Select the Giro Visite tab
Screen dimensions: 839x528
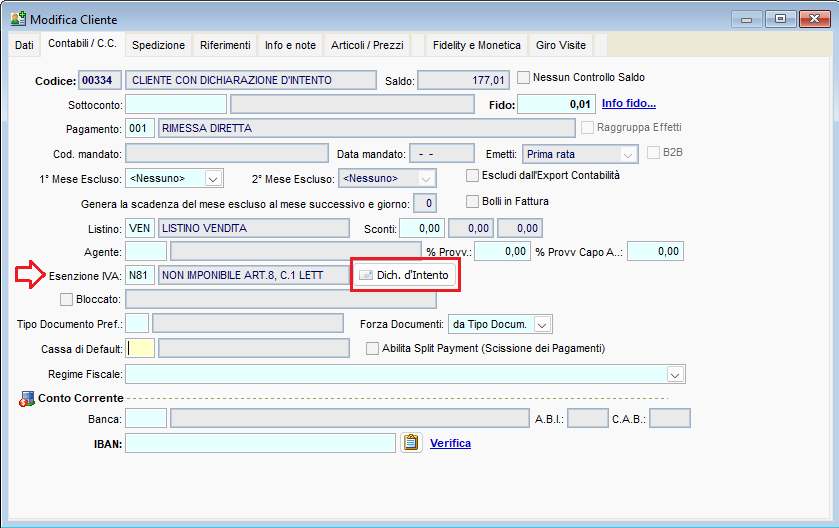point(560,46)
